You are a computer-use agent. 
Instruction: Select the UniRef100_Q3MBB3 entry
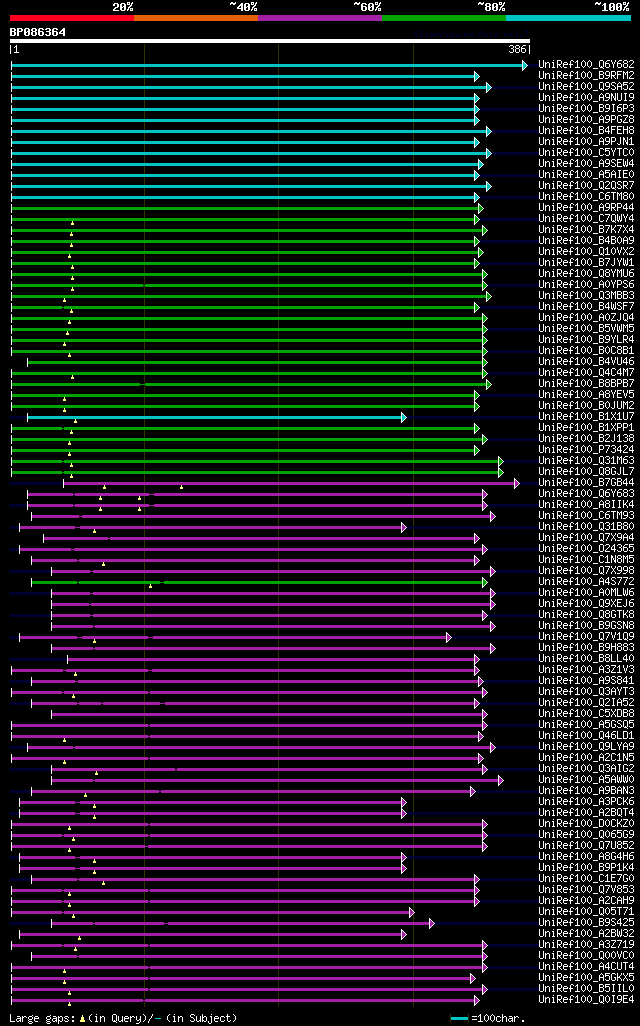(586, 296)
